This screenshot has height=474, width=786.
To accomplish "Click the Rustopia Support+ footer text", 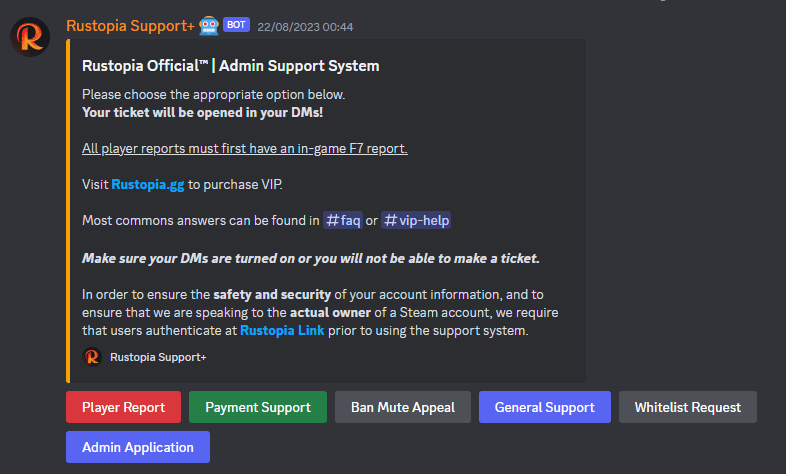I will (158, 356).
